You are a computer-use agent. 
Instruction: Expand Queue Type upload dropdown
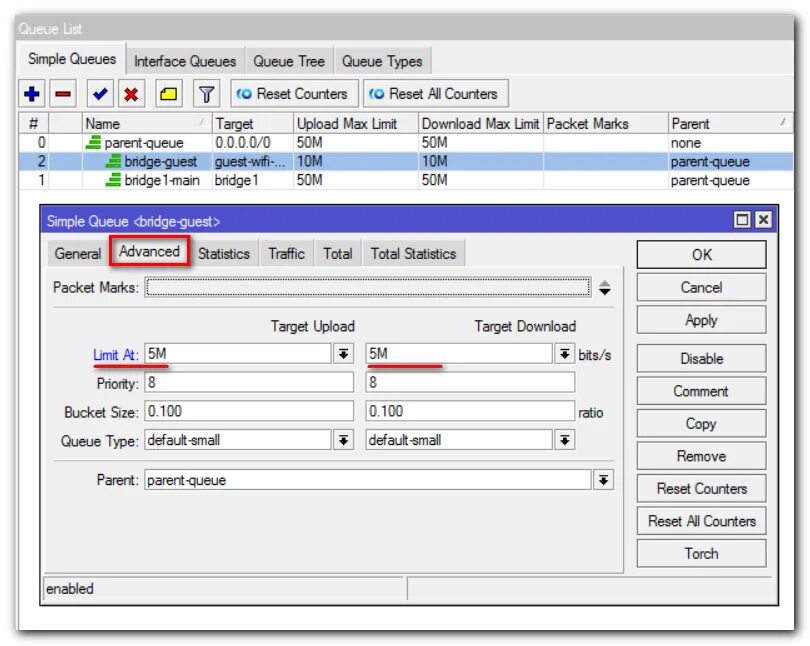343,440
